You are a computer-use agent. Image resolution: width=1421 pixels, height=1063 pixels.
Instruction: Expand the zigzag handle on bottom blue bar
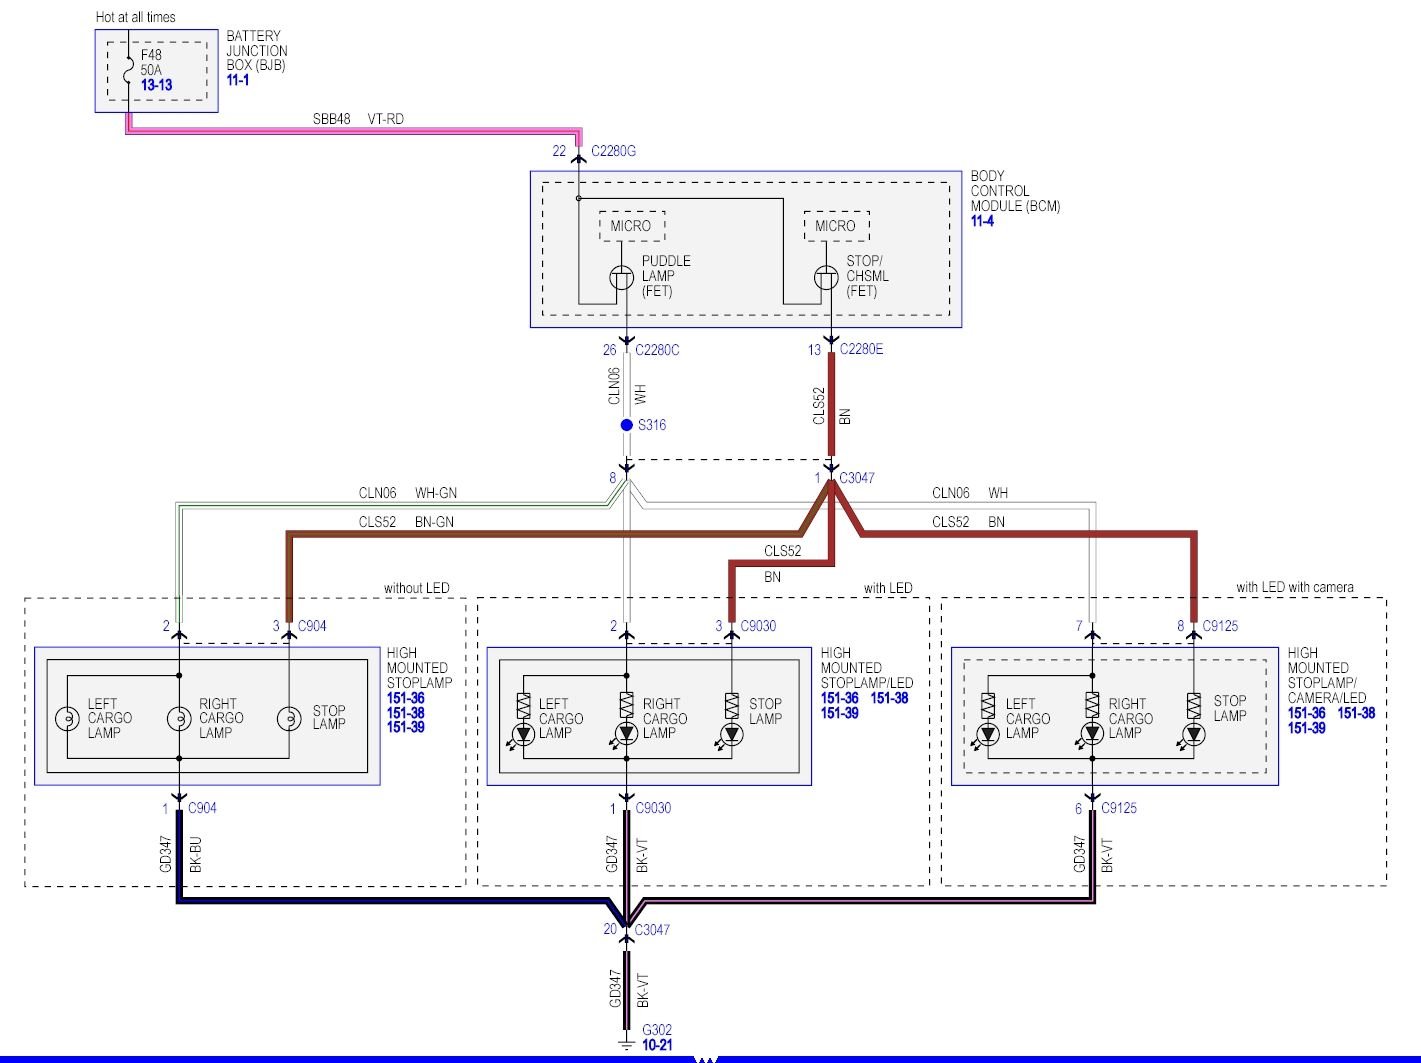click(706, 1058)
